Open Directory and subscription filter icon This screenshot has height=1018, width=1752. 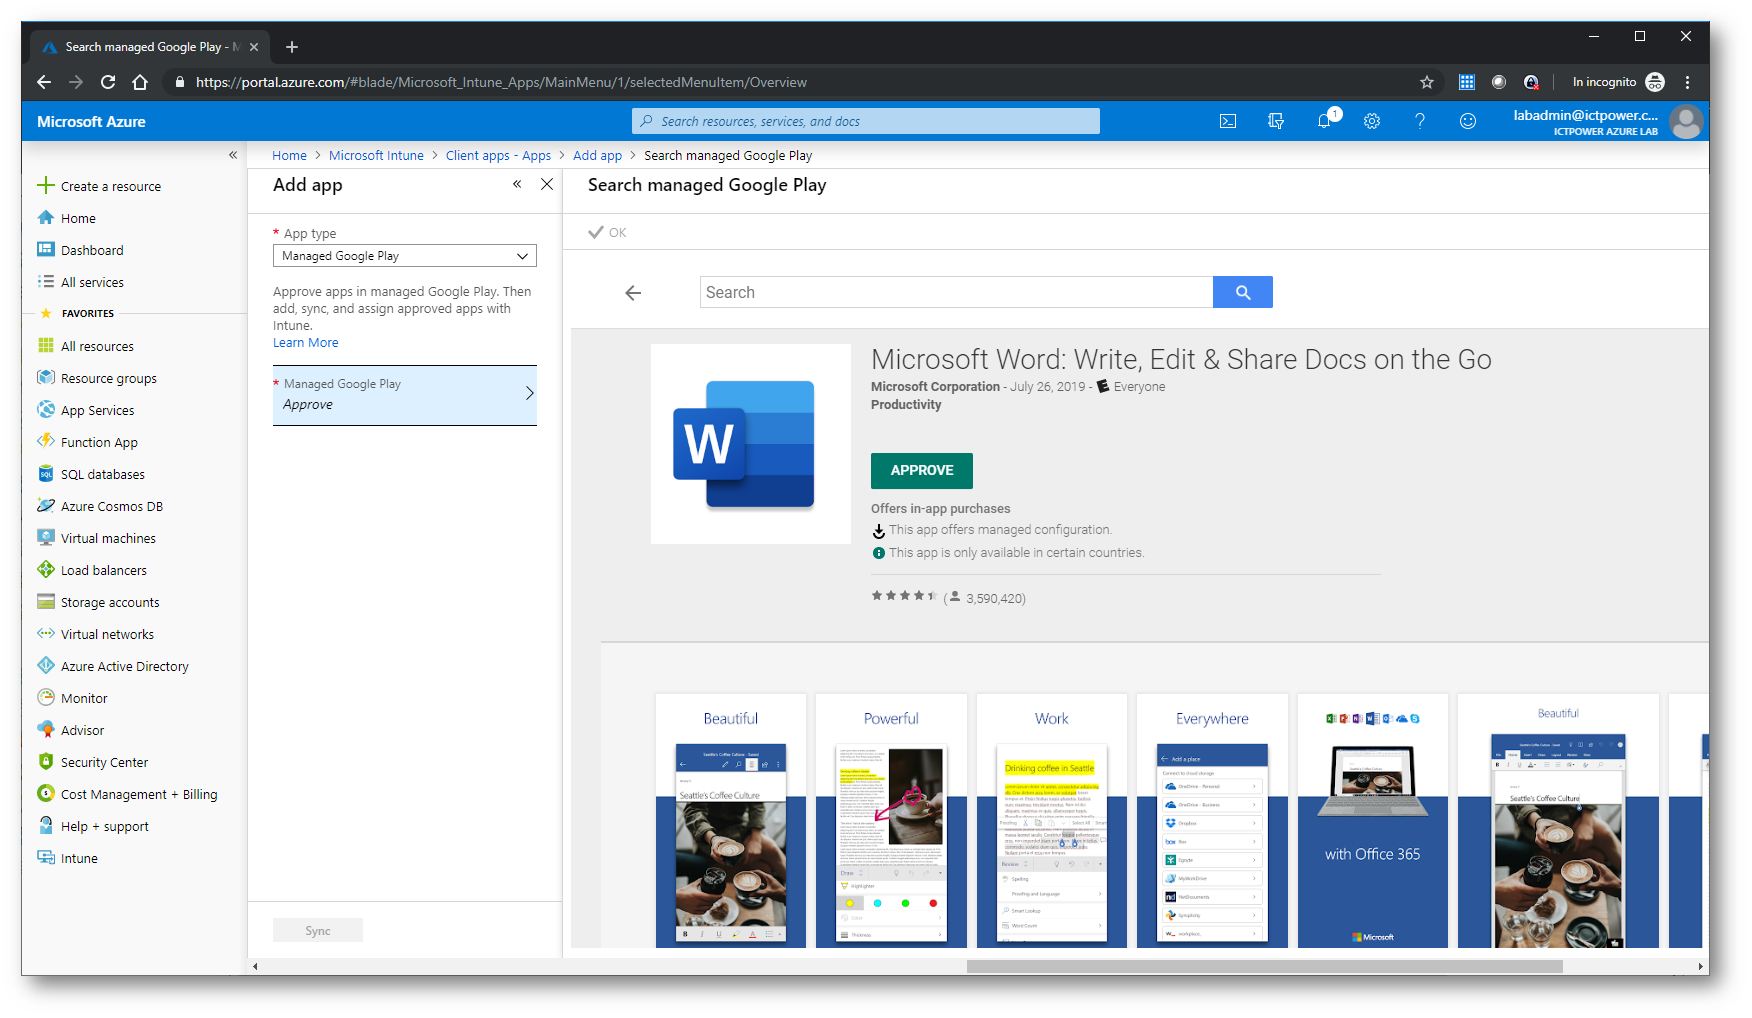pos(1276,121)
